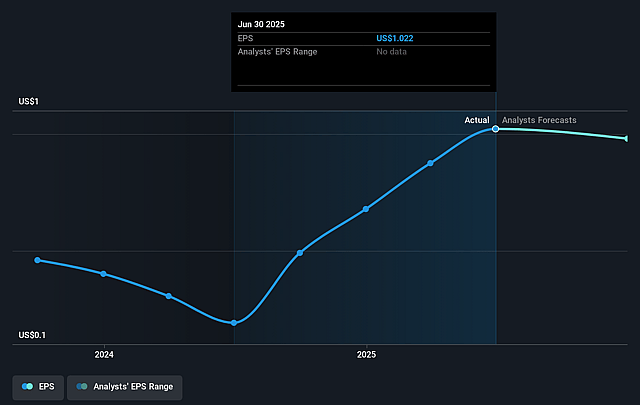Click the Analysts Forecasts label

pyautogui.click(x=539, y=120)
